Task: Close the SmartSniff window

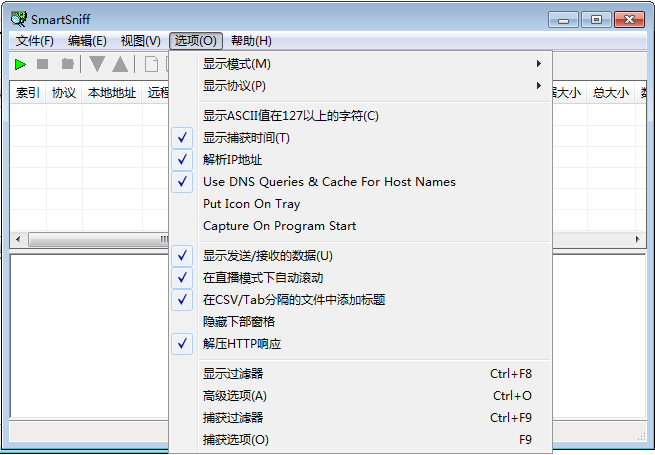Action: (630, 20)
